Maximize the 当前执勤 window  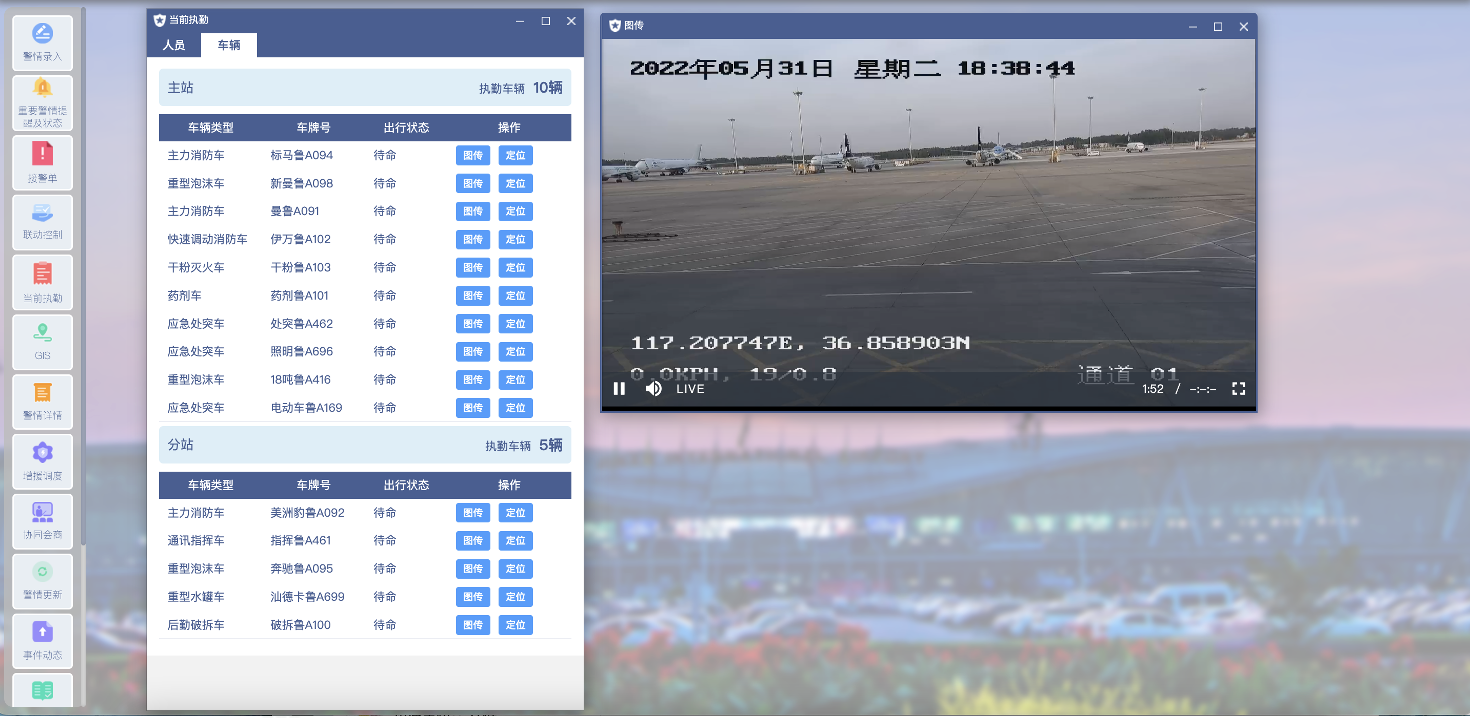[546, 20]
